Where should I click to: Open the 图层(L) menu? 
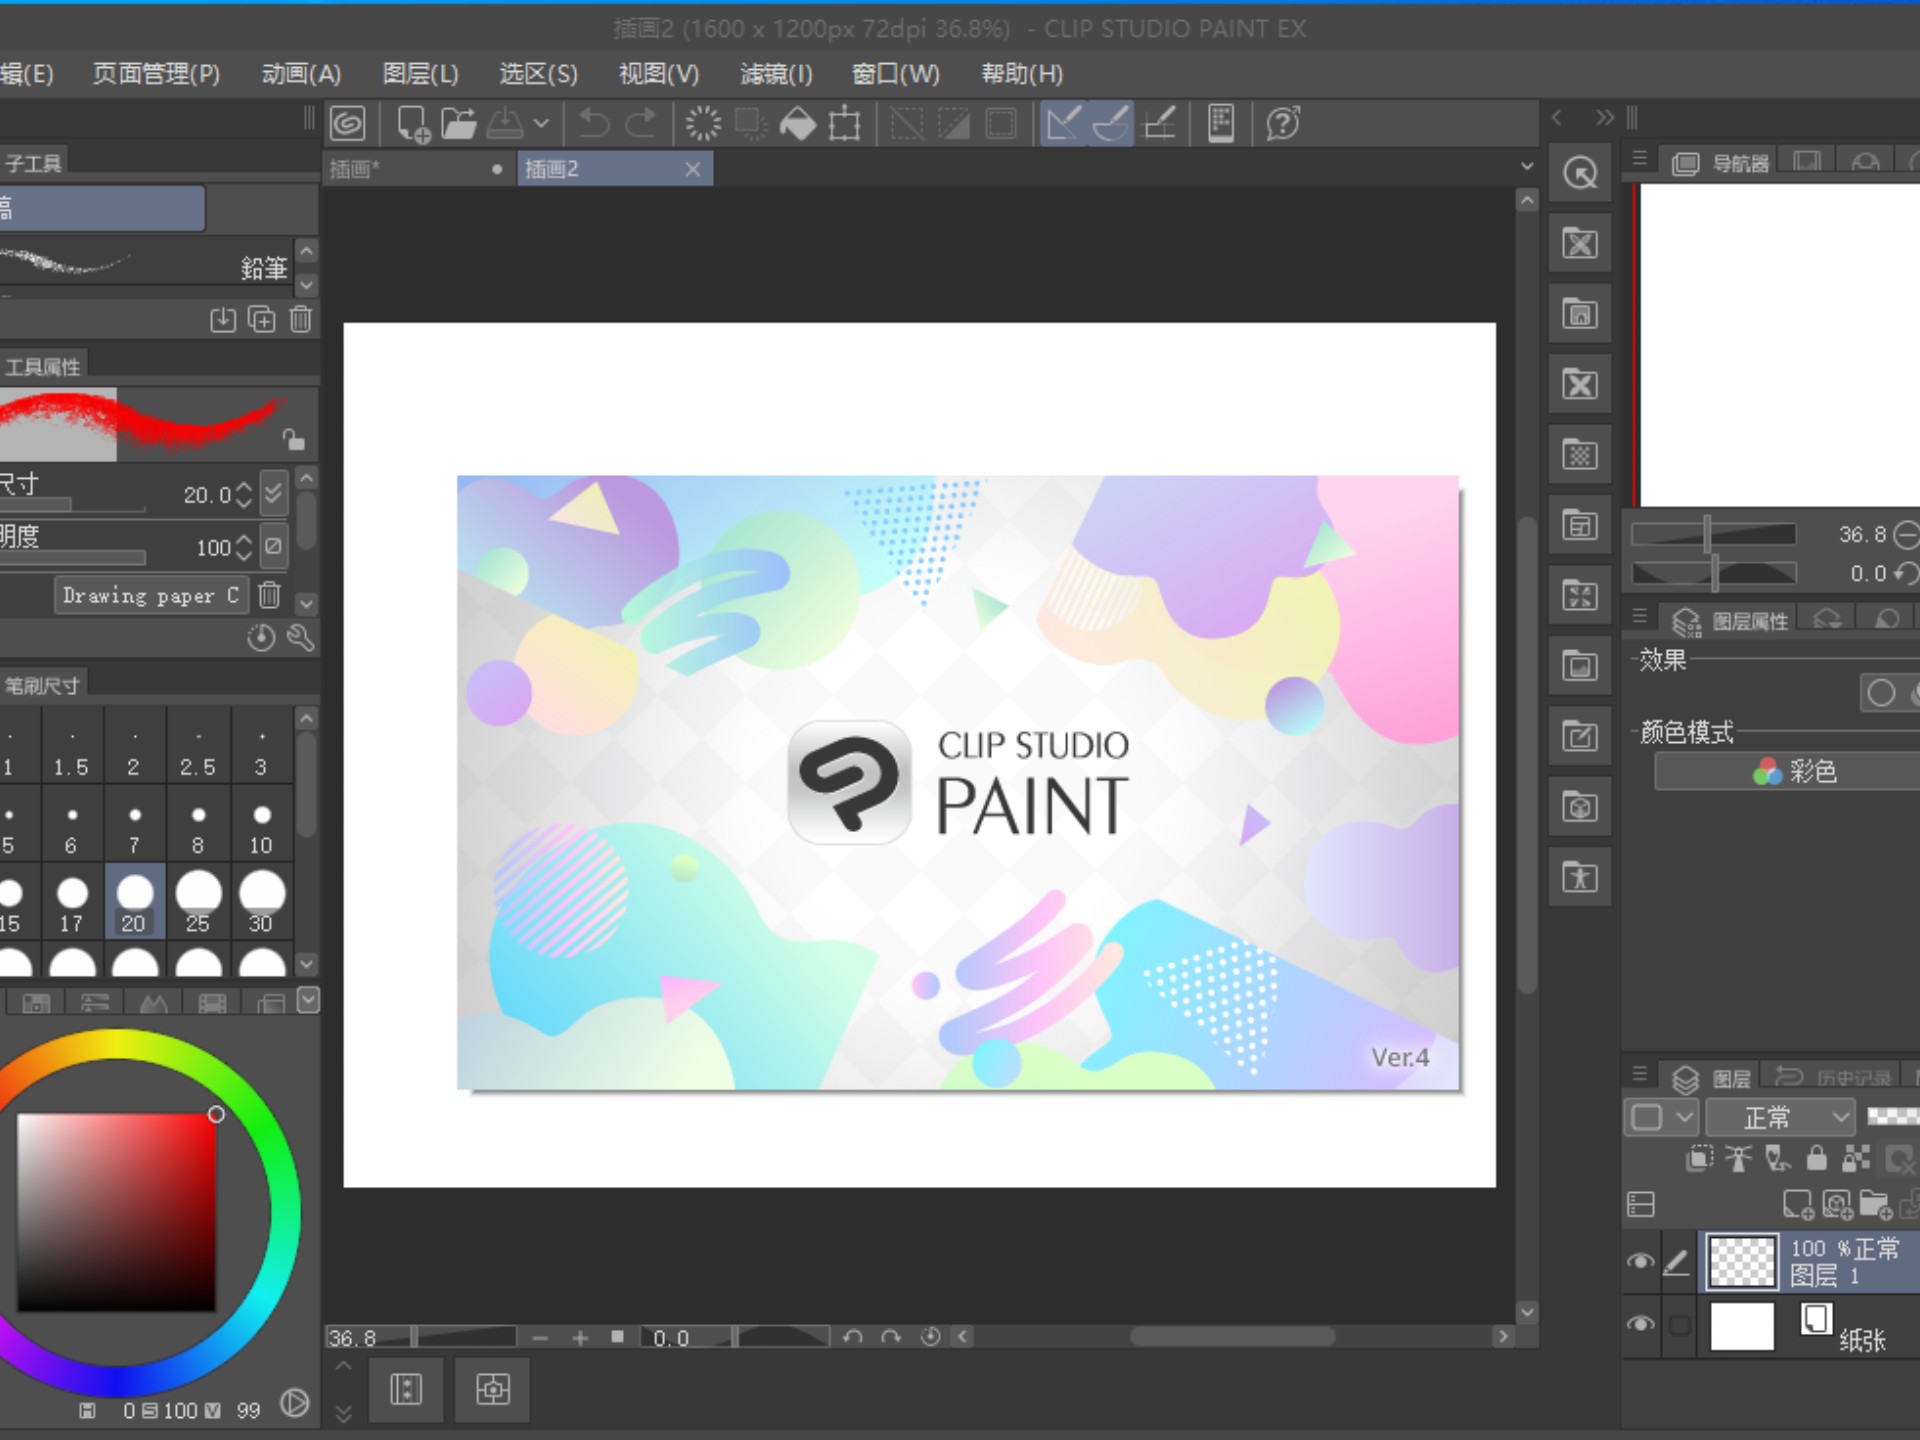pos(420,74)
